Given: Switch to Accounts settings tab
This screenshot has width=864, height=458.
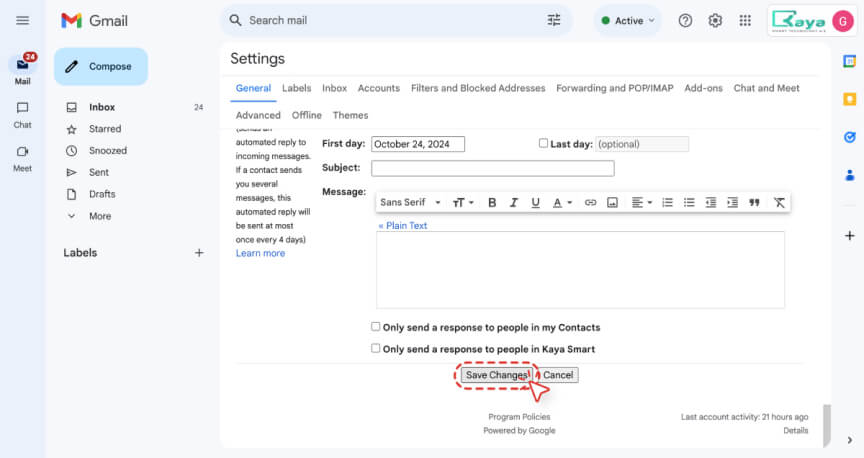Looking at the screenshot, I should (x=379, y=88).
